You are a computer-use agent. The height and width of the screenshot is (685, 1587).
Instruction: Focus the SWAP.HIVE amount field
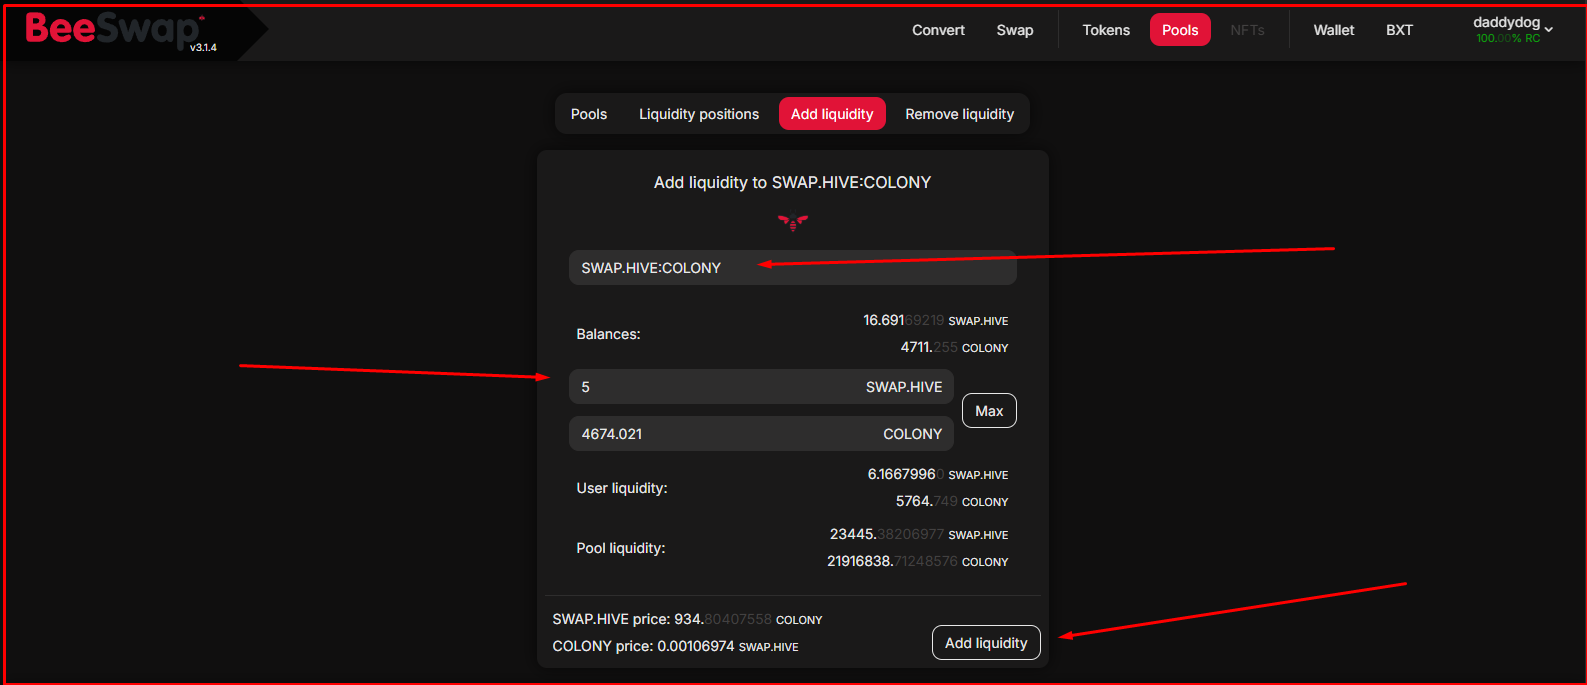[x=761, y=387]
